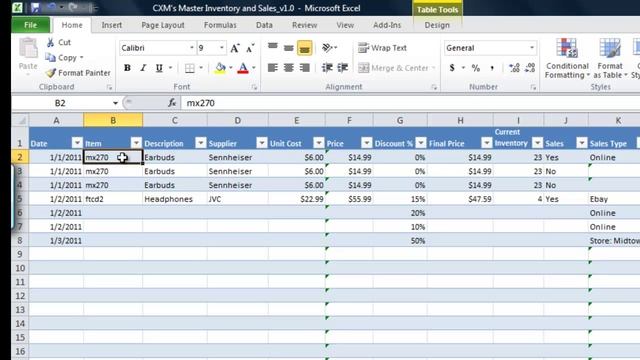Image resolution: width=640 pixels, height=360 pixels.
Task: Decrease font size with Shrink Font
Action: (x=250, y=48)
